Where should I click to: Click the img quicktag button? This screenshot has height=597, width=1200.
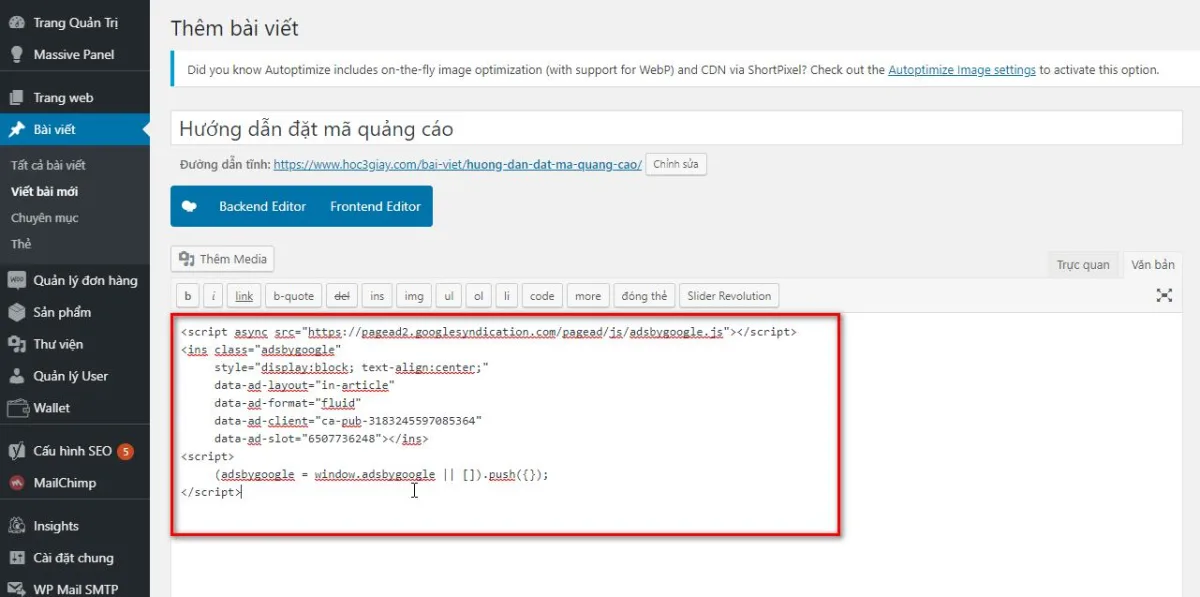pyautogui.click(x=414, y=296)
